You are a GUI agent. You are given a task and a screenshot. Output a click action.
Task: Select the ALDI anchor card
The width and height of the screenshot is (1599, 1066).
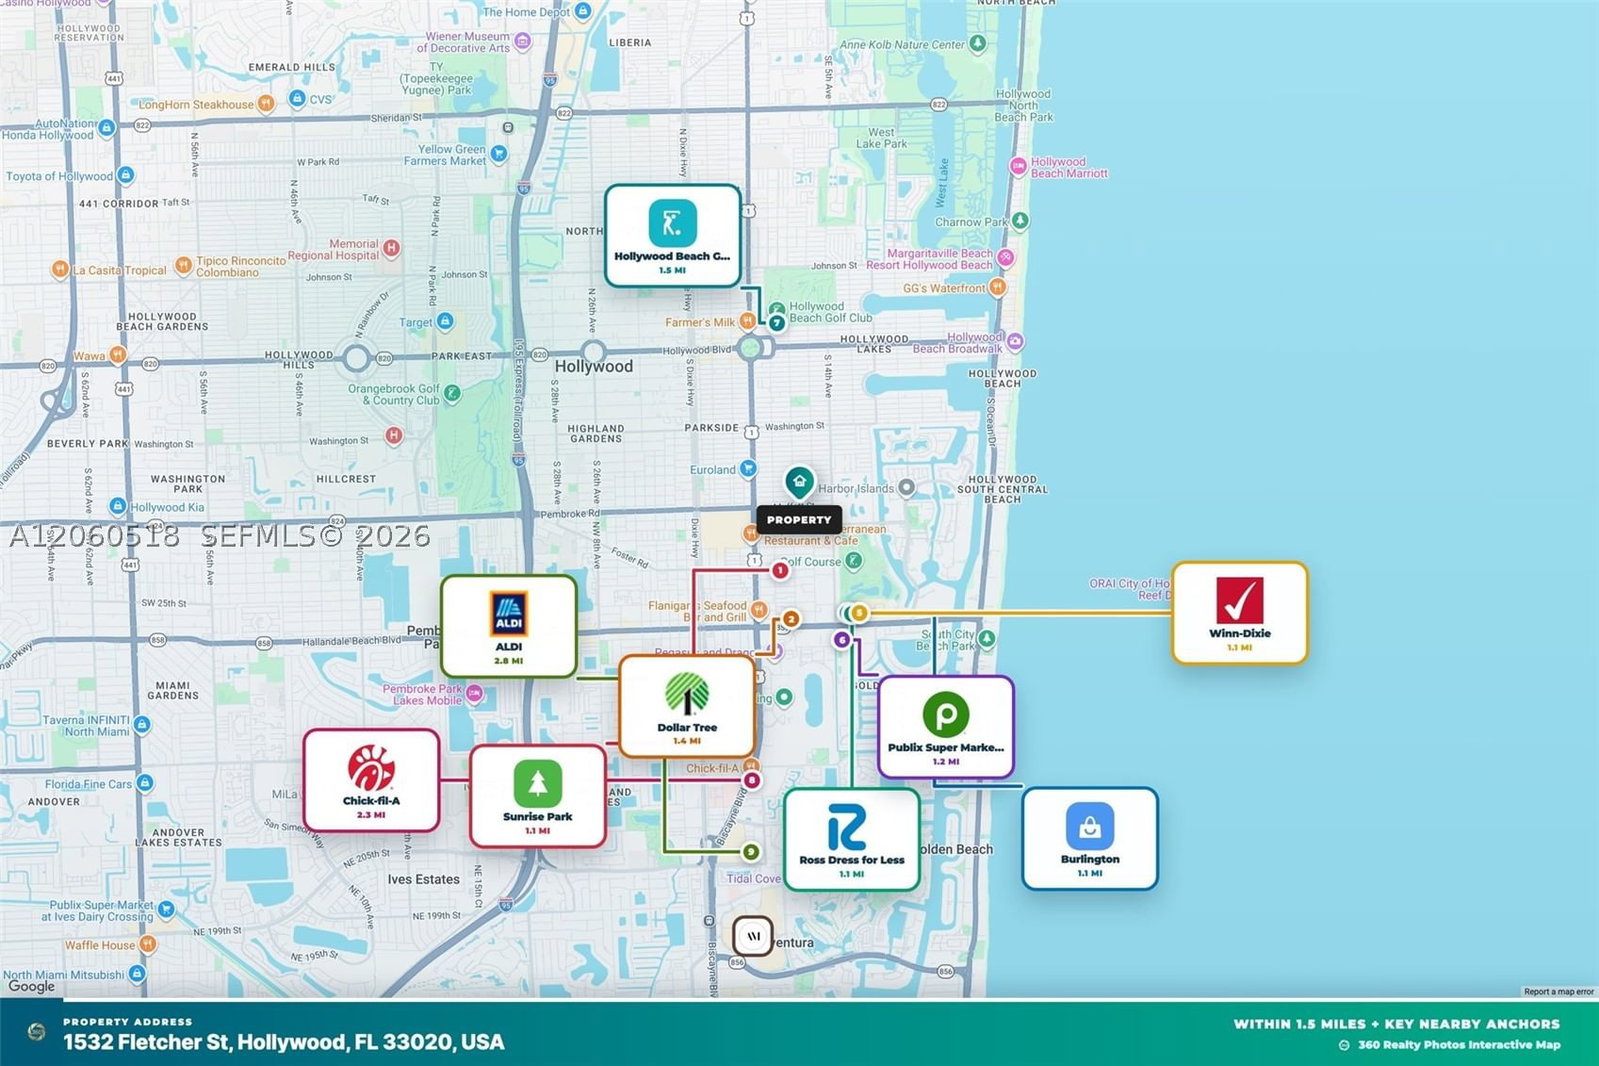509,626
